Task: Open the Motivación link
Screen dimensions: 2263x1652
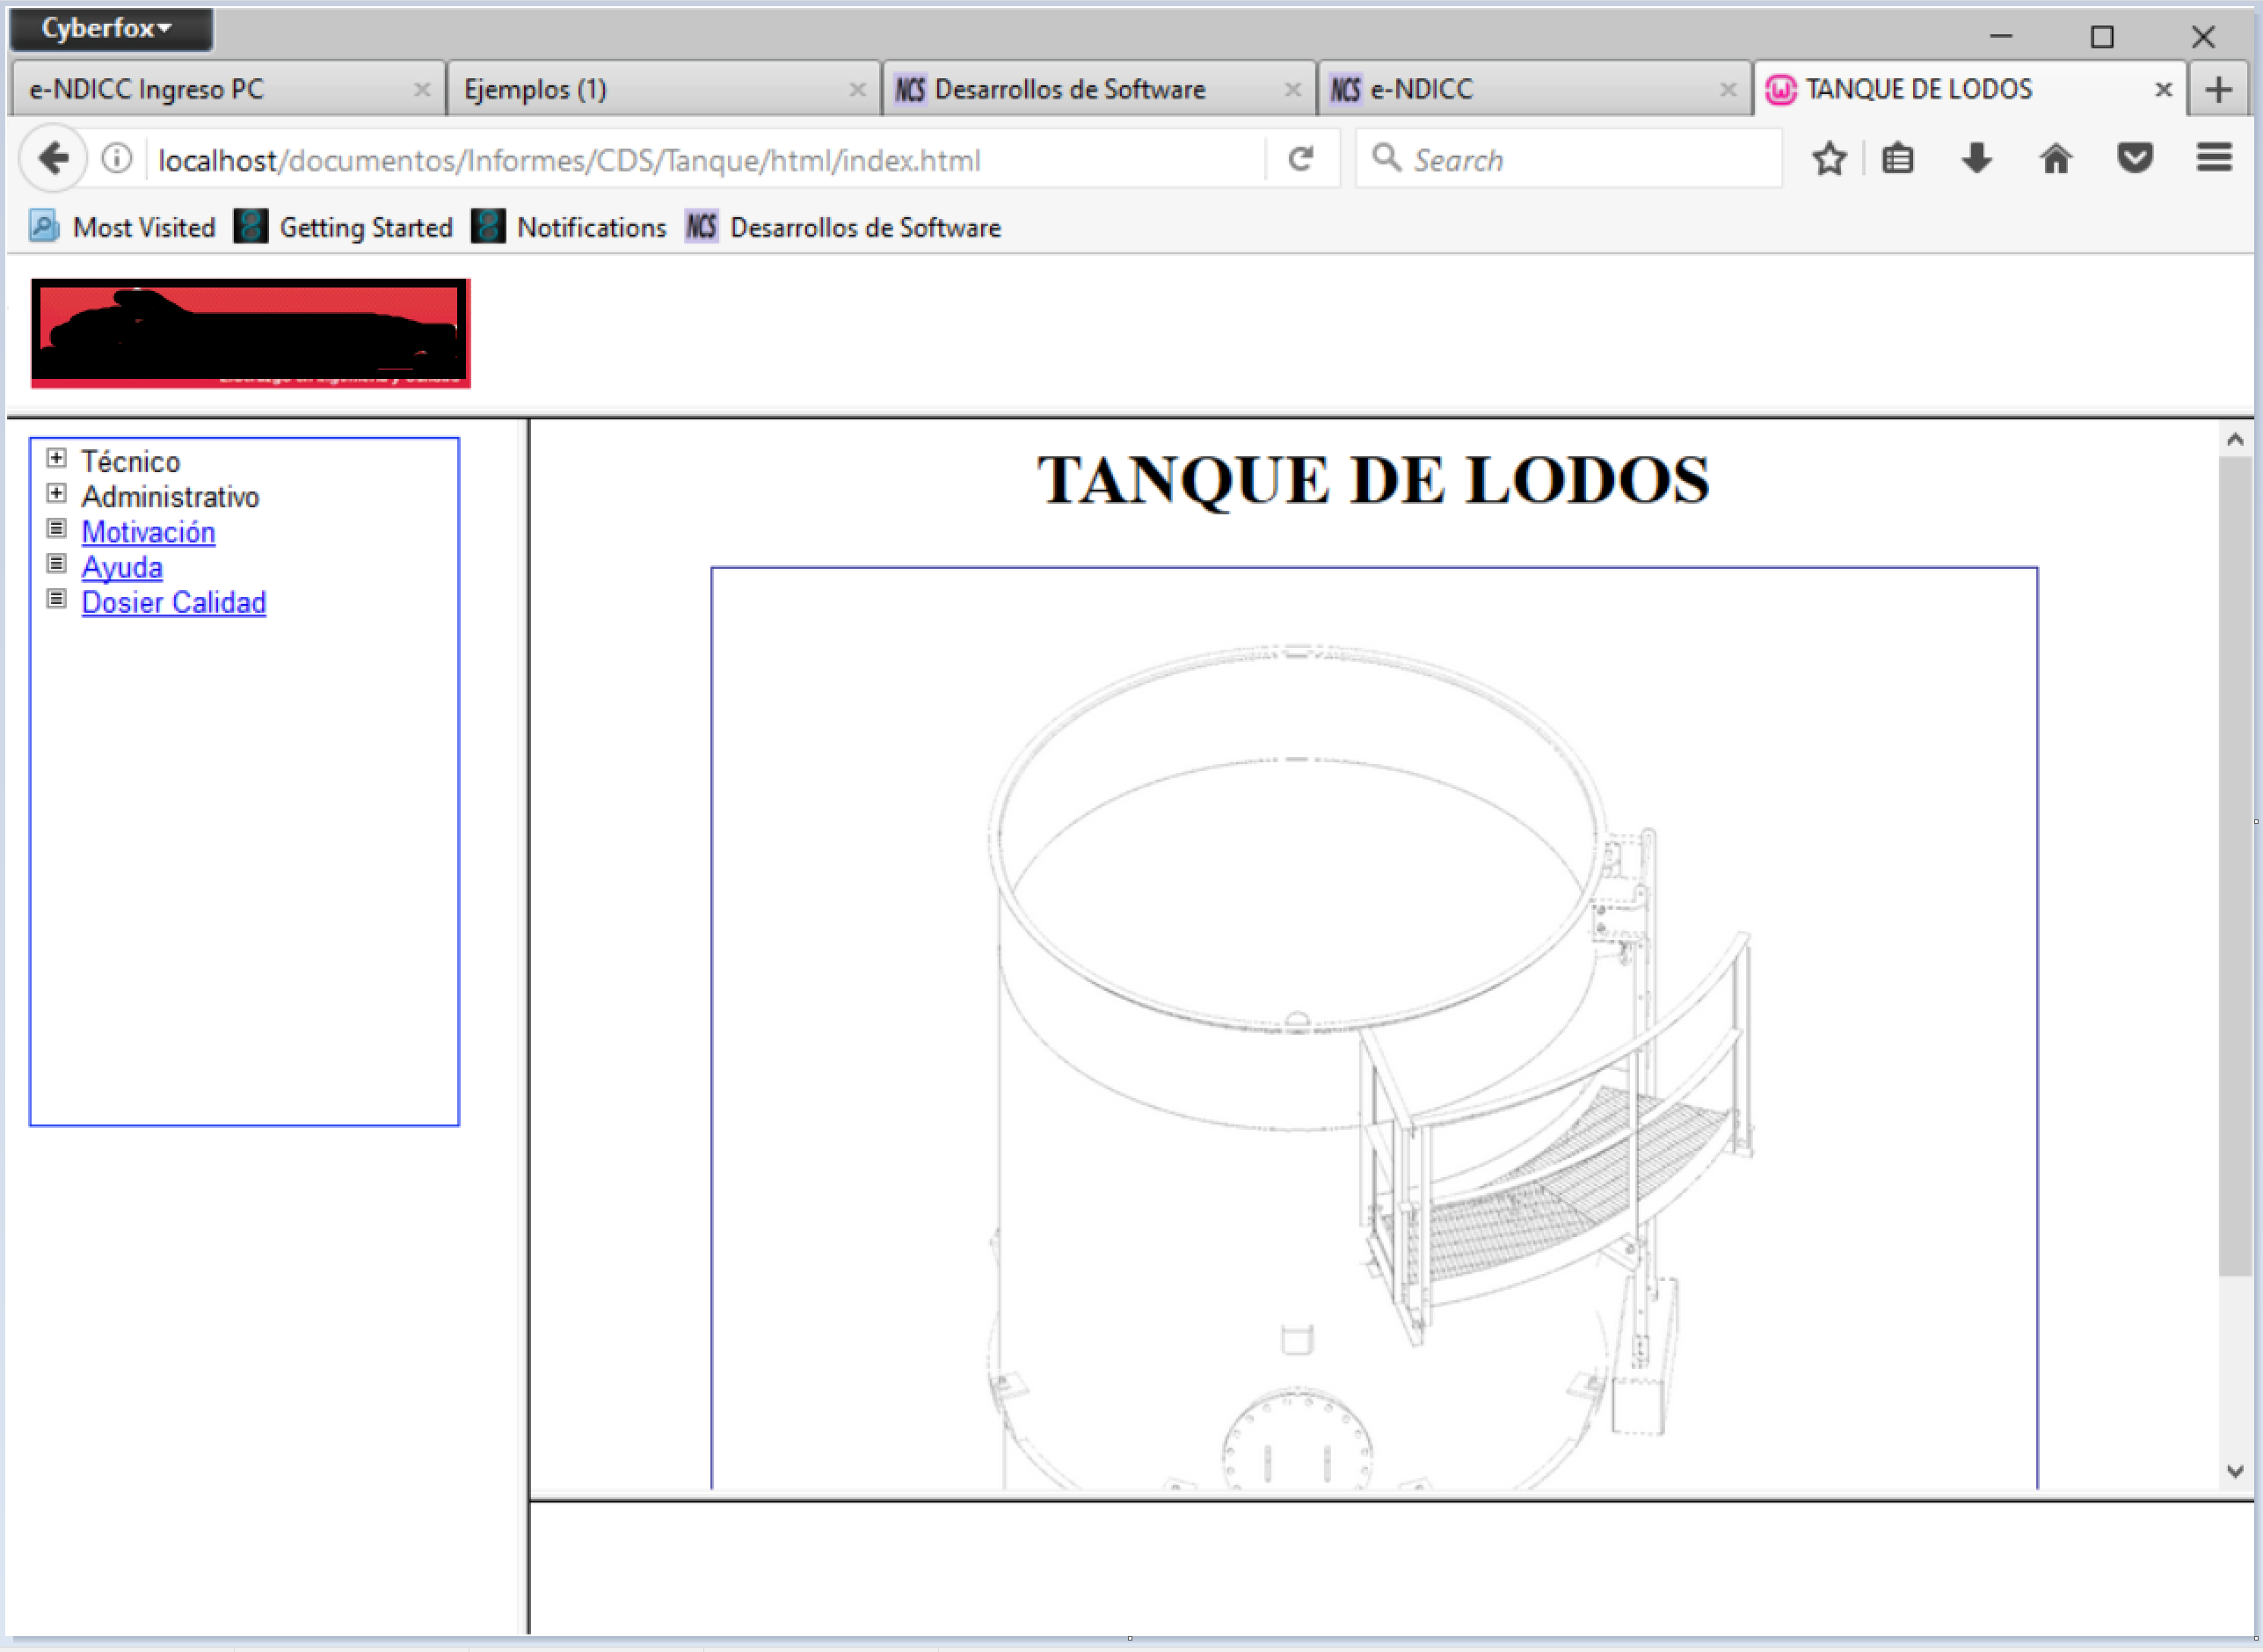Action: [148, 532]
